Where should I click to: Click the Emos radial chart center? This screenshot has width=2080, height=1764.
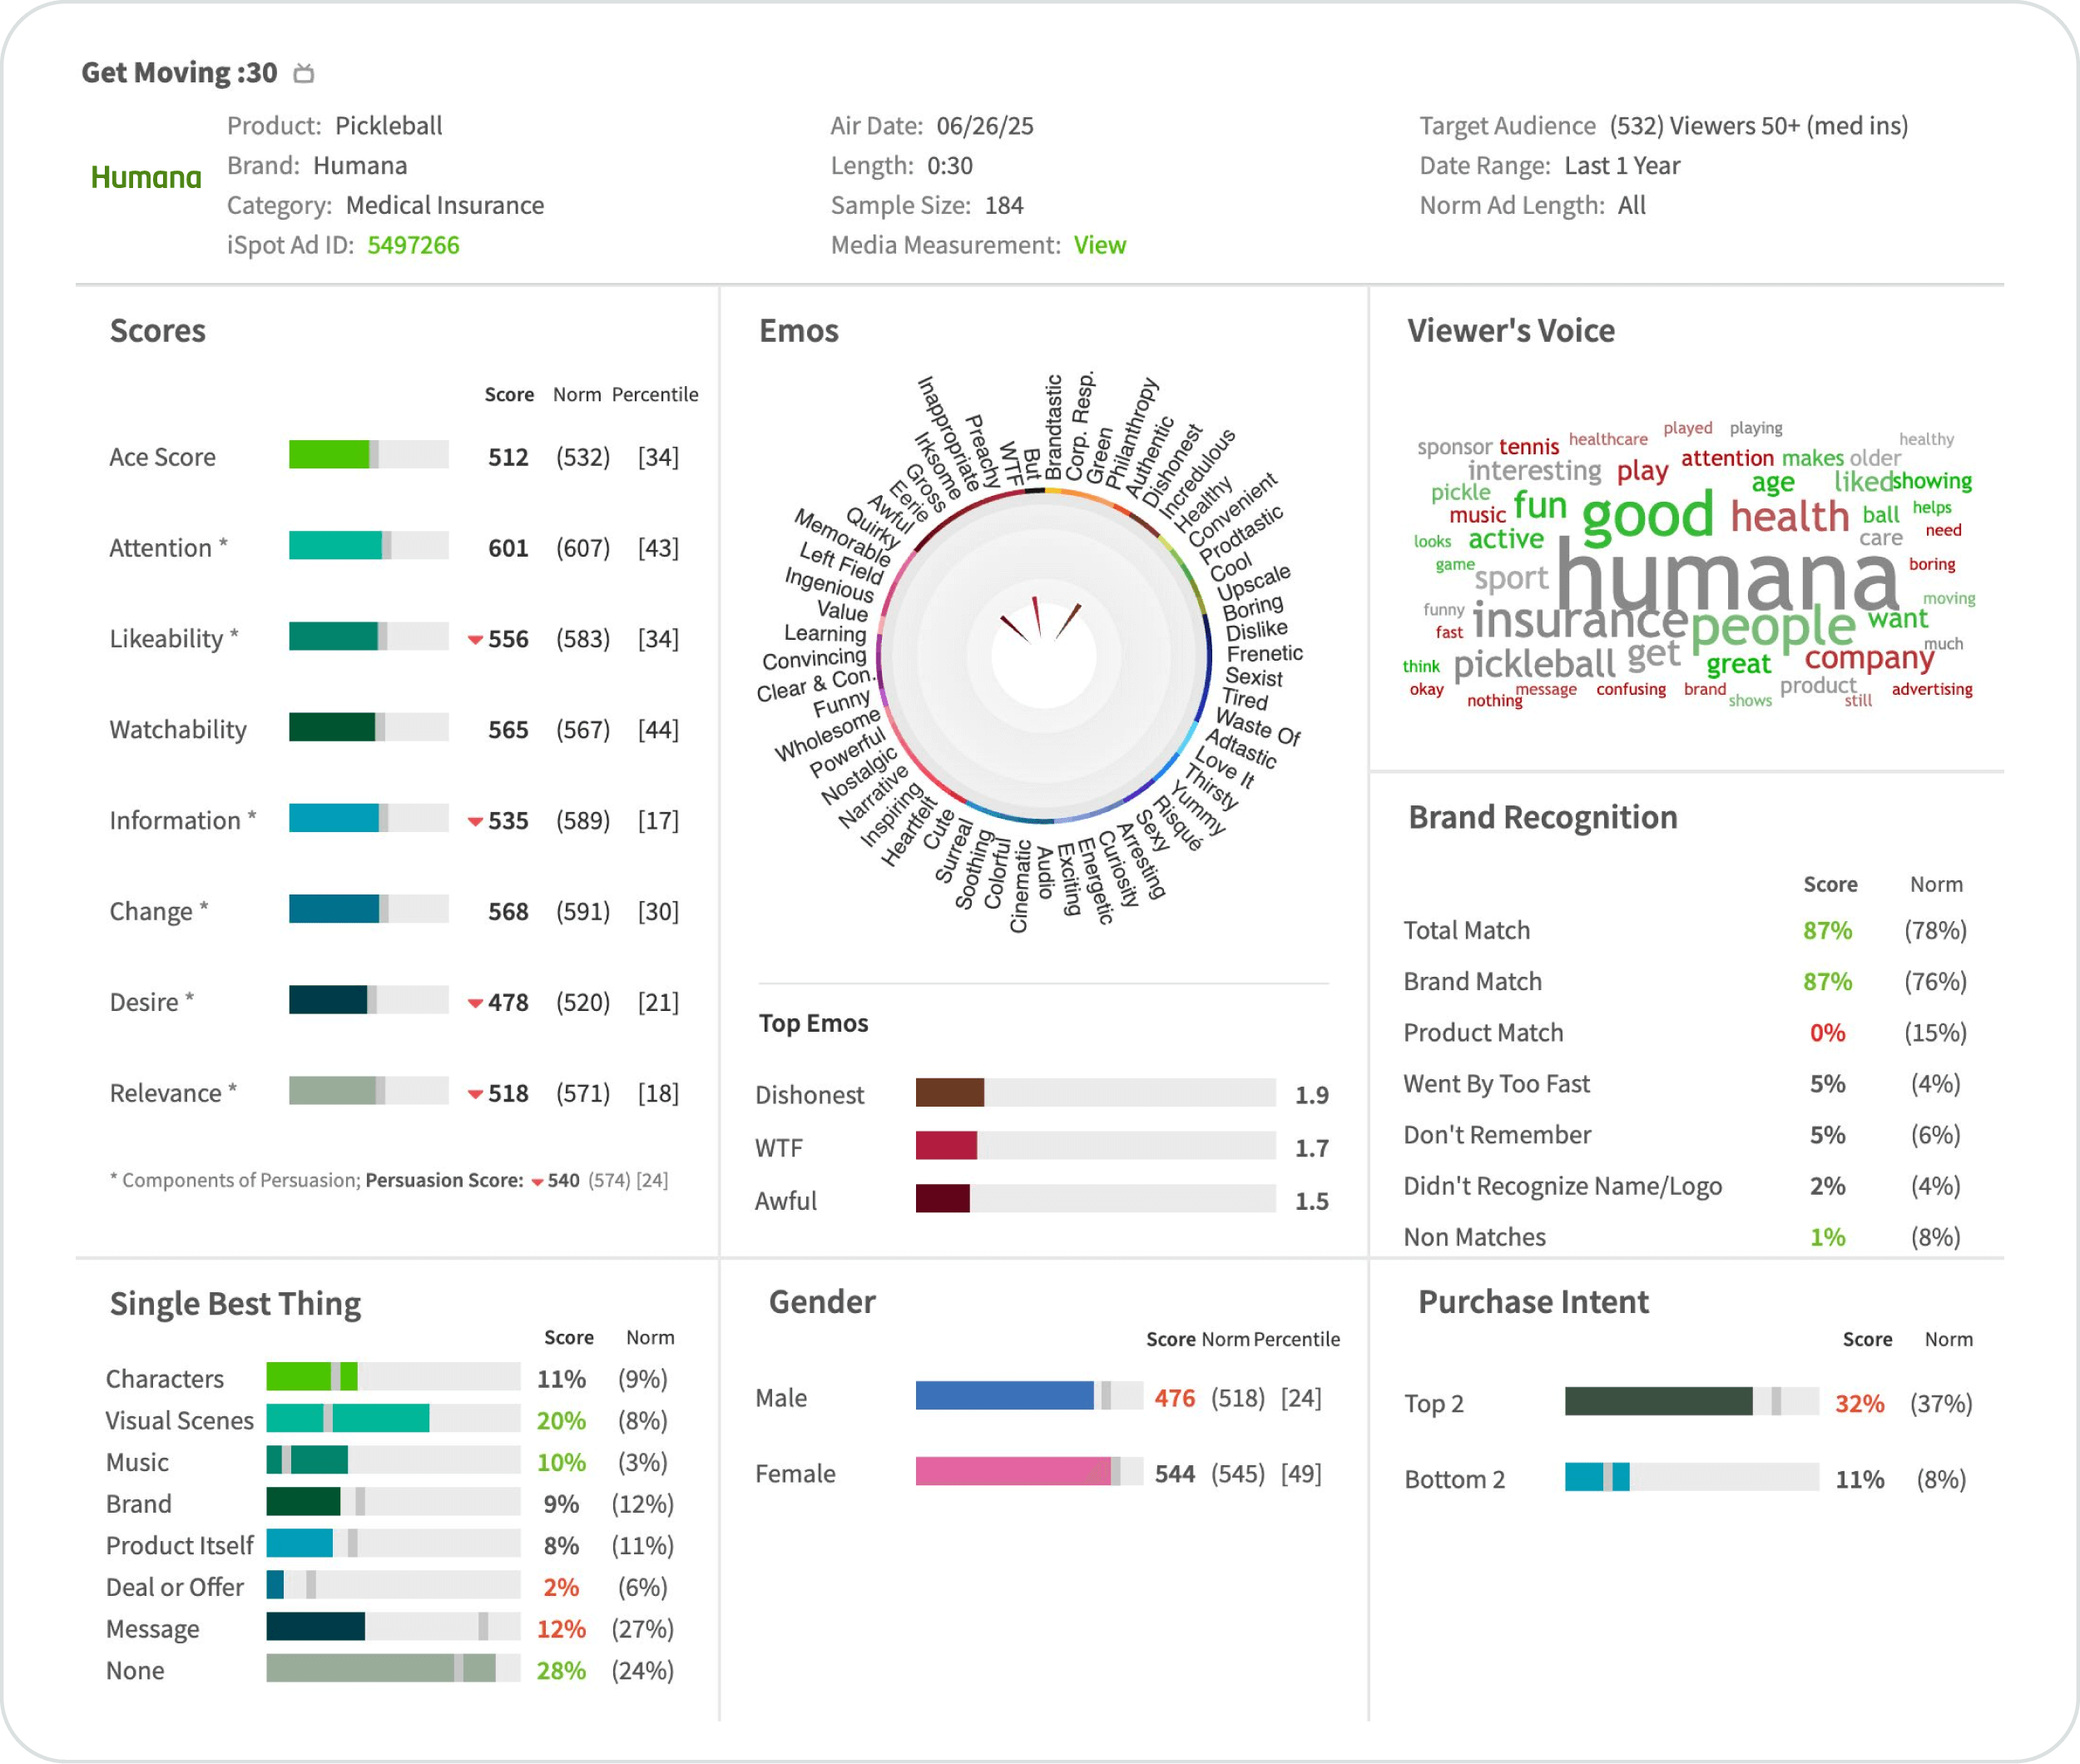pyautogui.click(x=1043, y=656)
